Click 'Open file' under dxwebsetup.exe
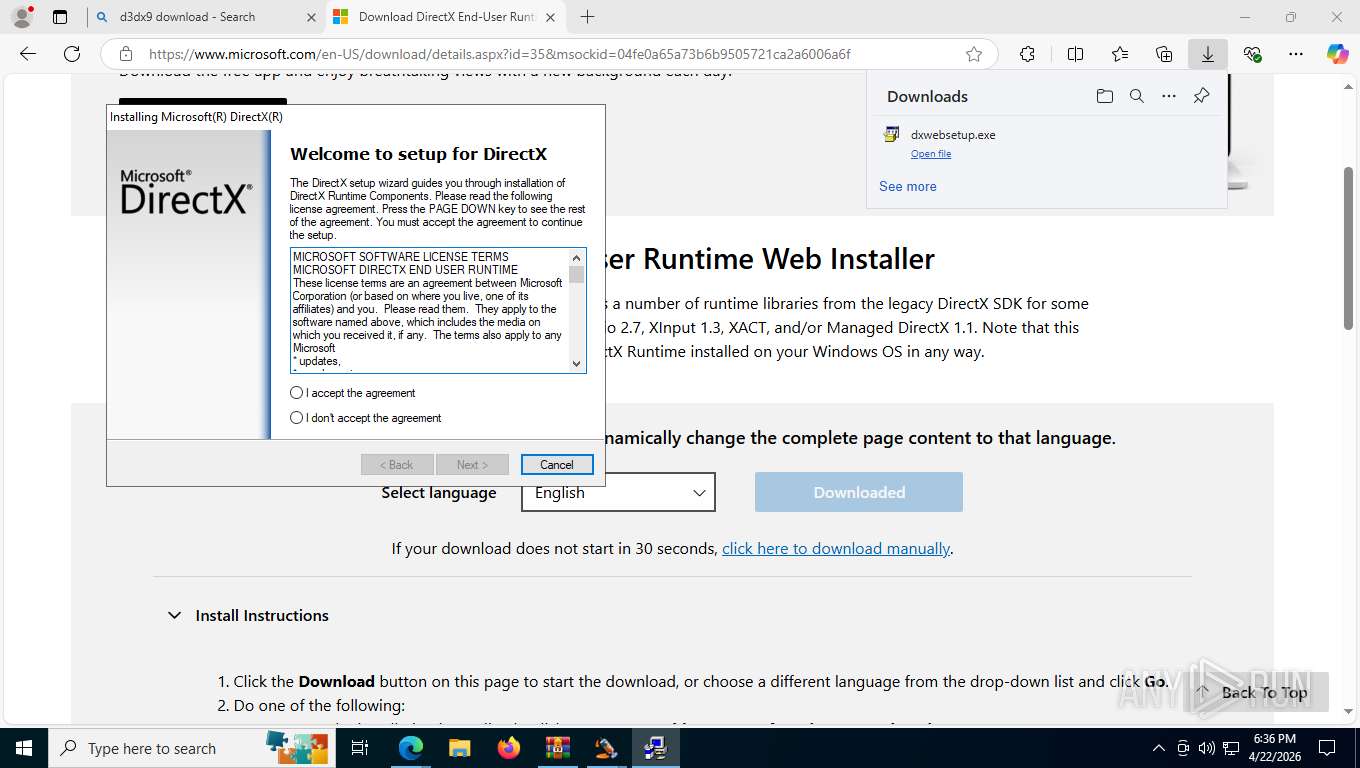 (931, 154)
